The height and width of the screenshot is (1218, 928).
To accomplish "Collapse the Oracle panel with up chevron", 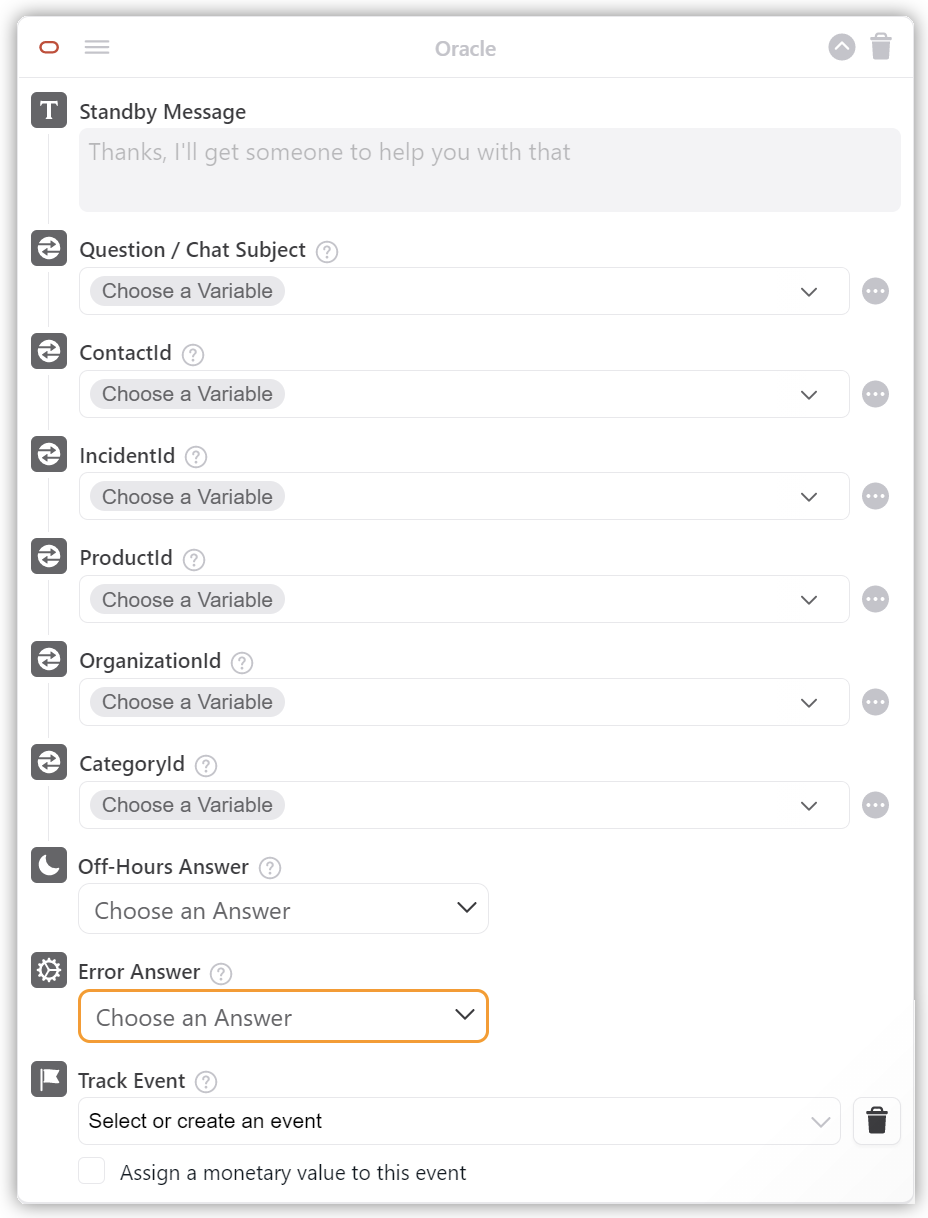I will [842, 47].
